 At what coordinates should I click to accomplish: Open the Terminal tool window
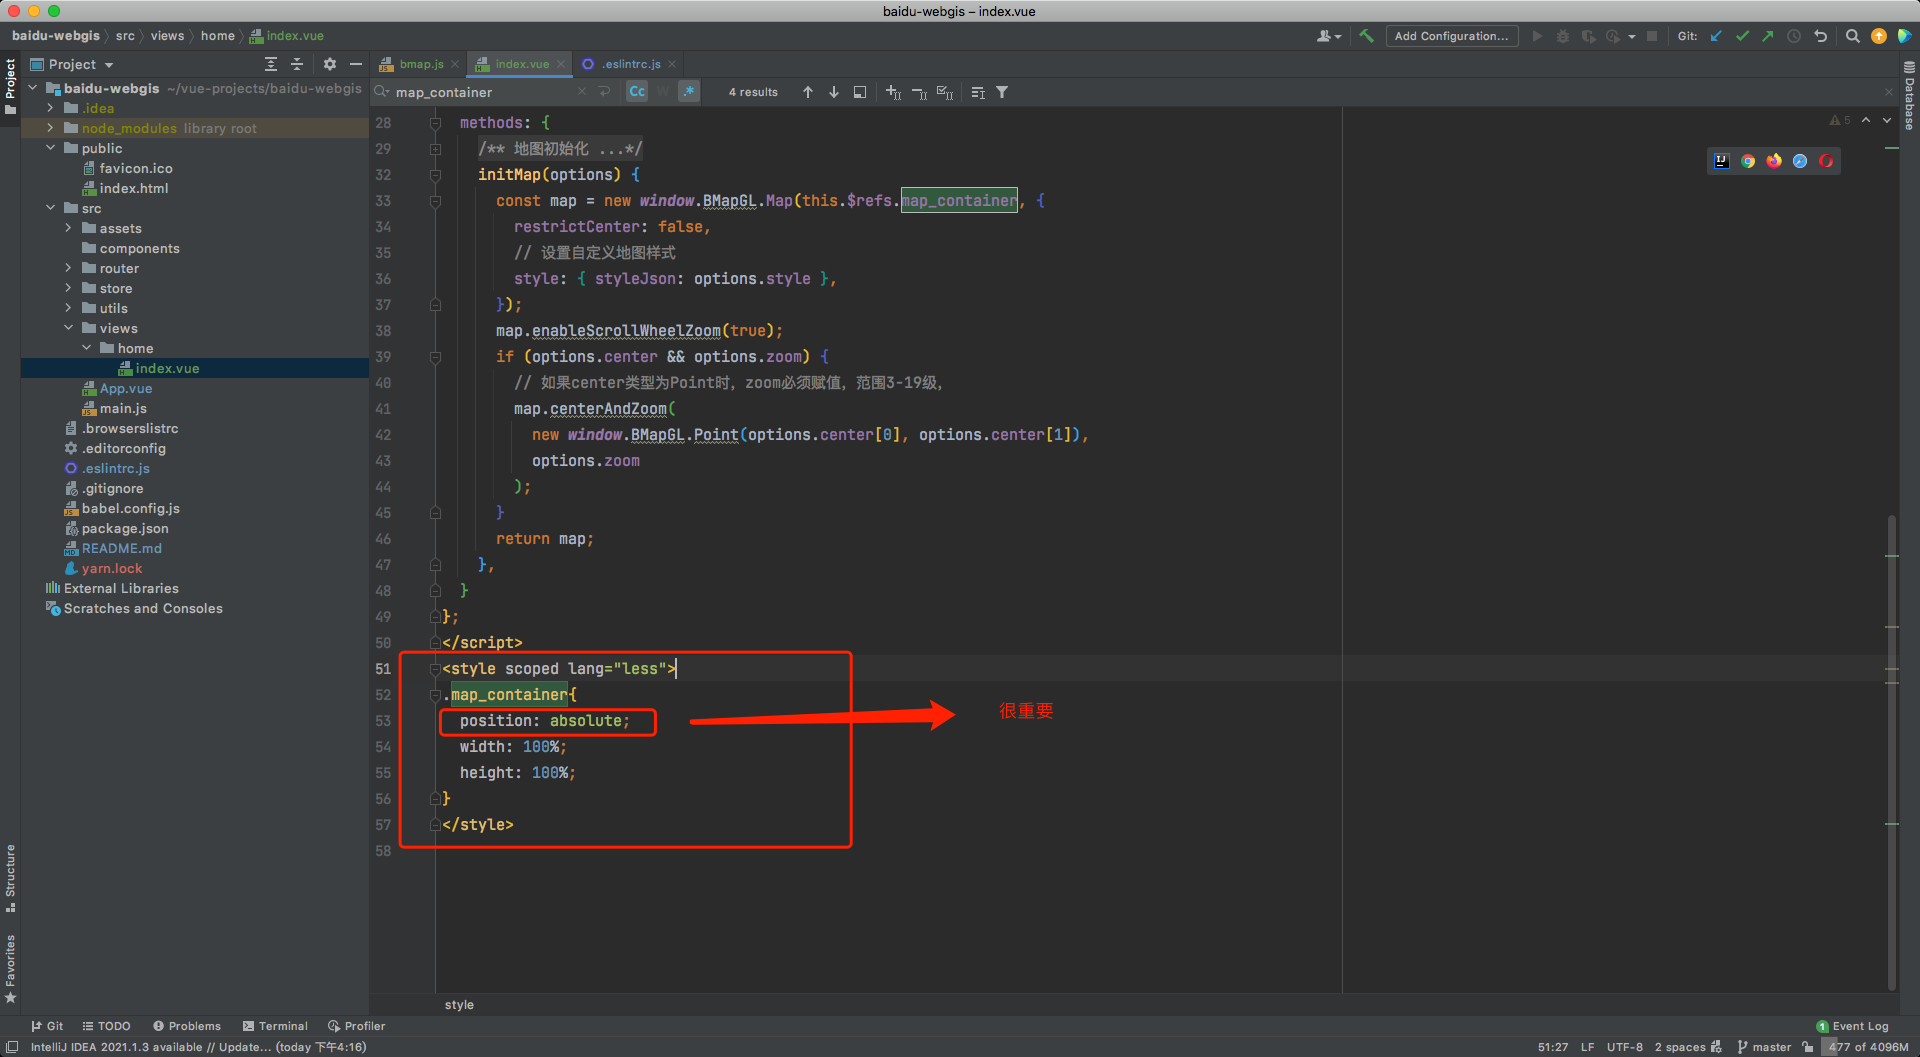click(275, 1026)
